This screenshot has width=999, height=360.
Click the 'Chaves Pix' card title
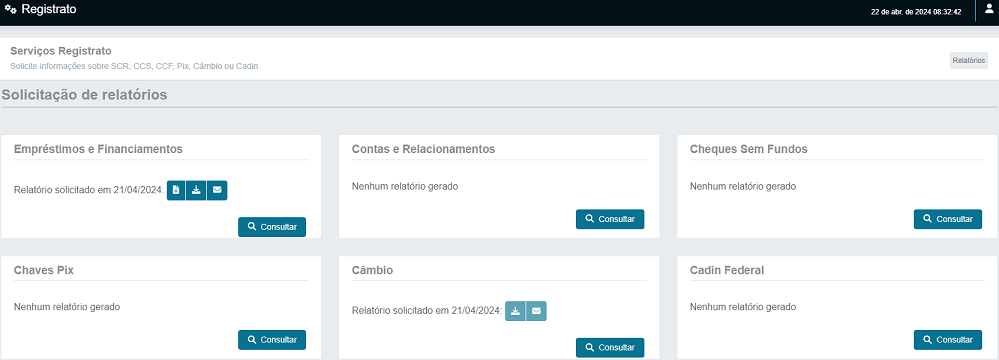[x=44, y=270]
